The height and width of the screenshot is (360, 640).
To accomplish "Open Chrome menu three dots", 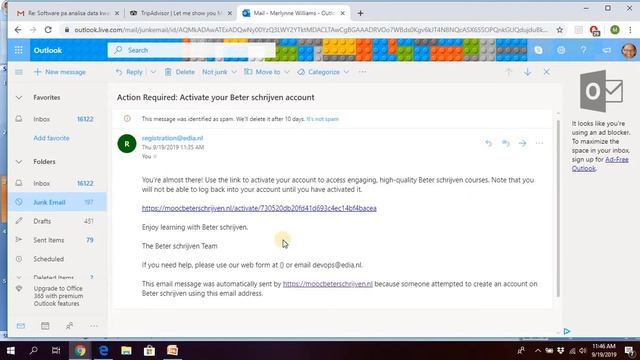I will pyautogui.click(x=631, y=30).
